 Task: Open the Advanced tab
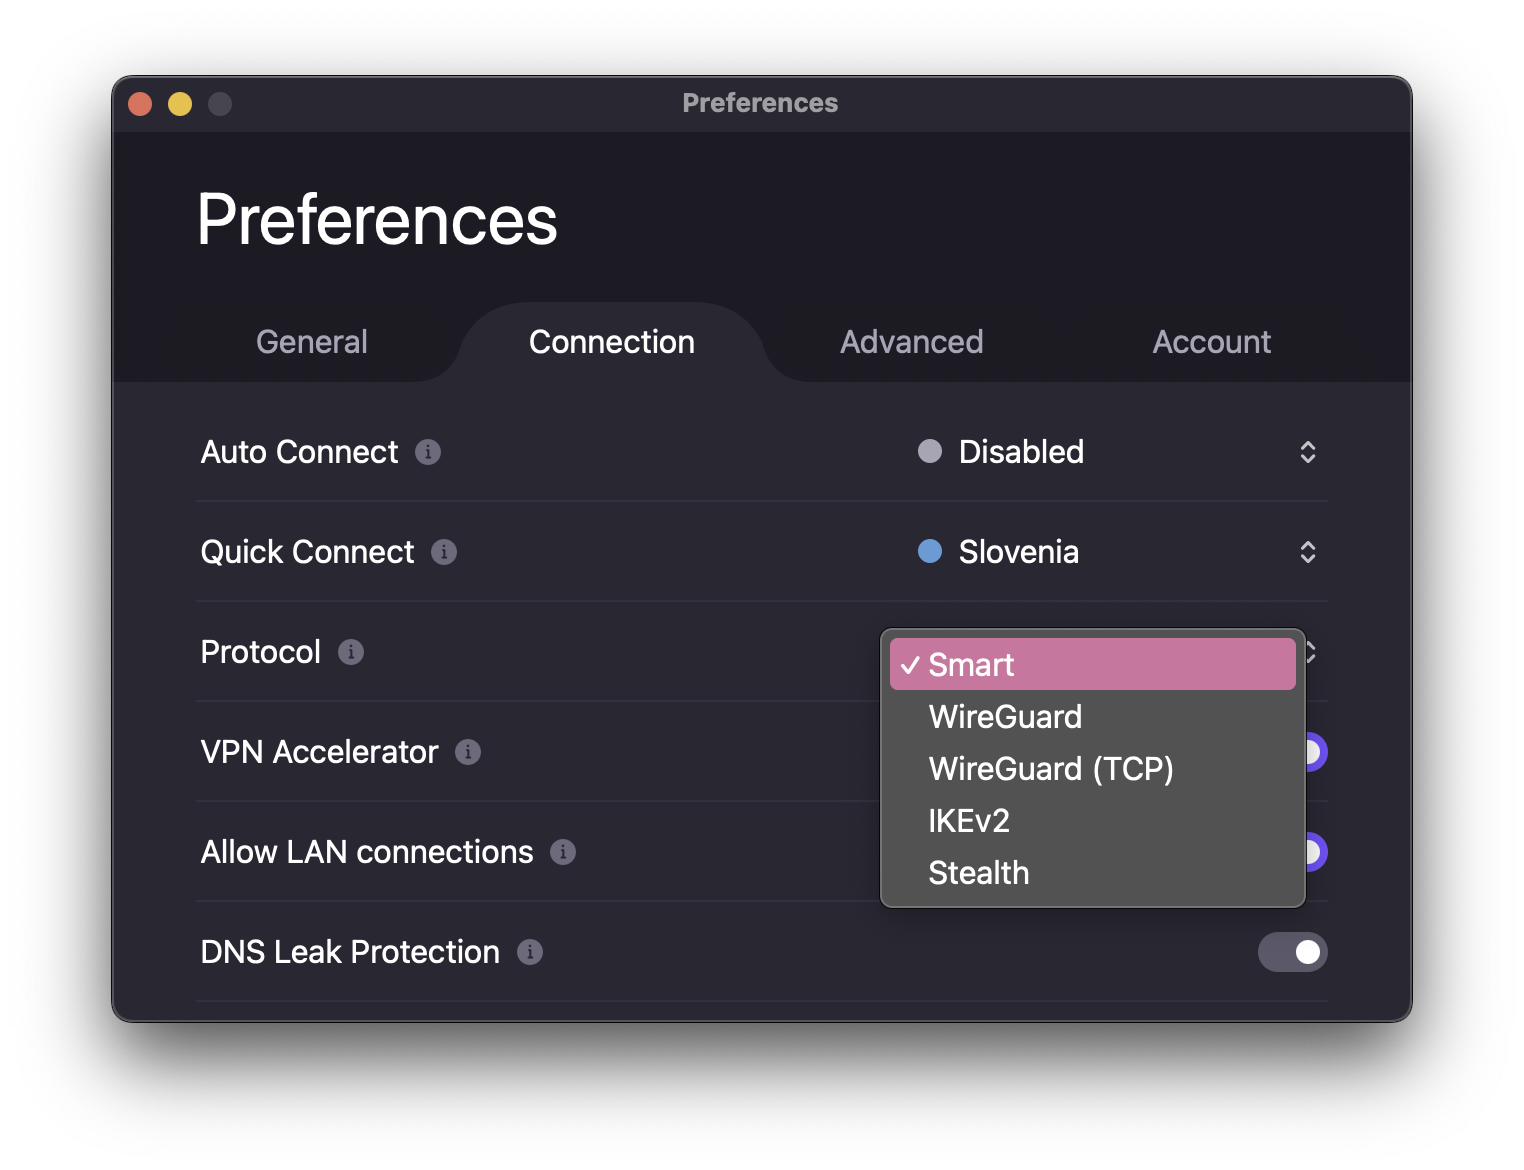[911, 342]
